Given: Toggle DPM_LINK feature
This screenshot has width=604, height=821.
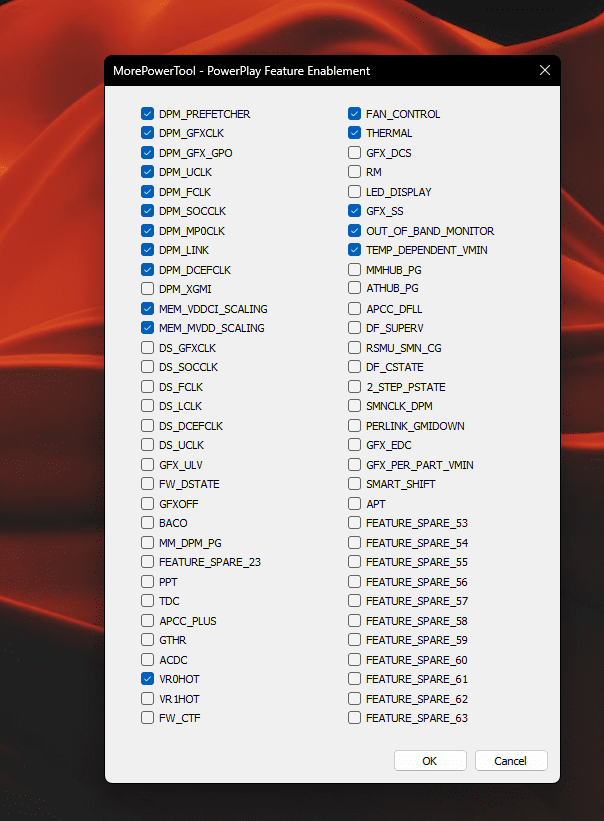Looking at the screenshot, I should click(147, 250).
